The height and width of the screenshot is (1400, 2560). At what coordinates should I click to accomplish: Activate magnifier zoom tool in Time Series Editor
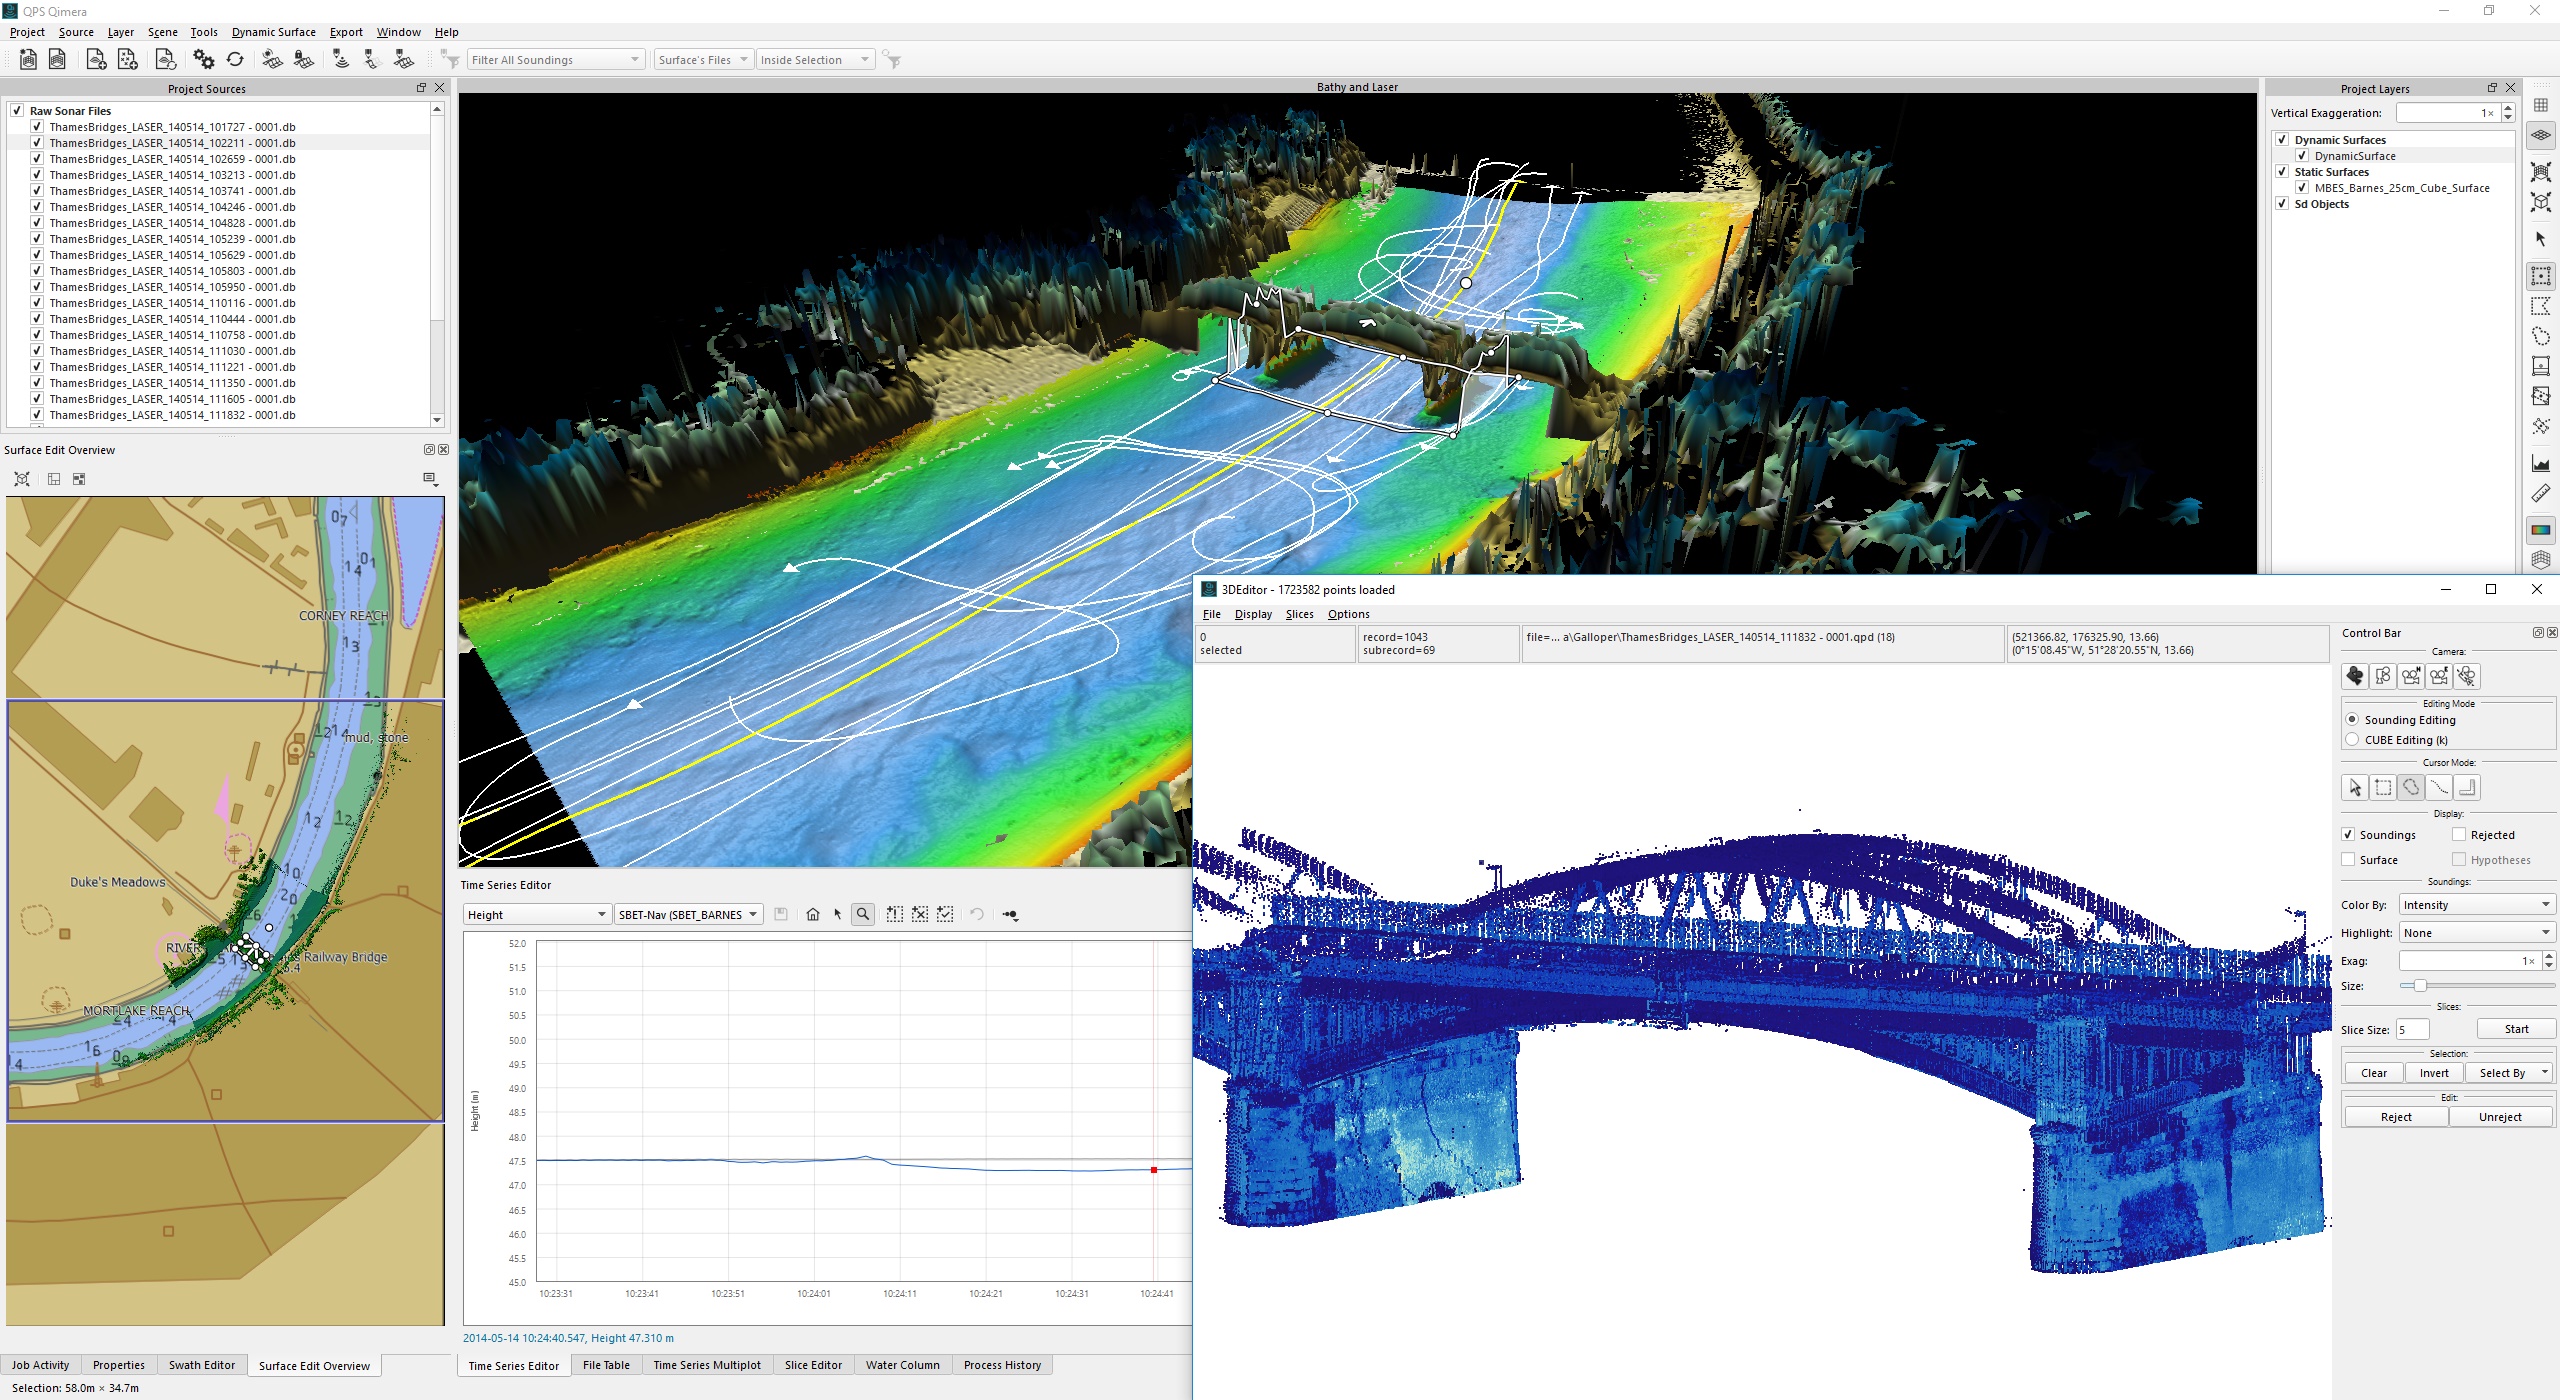coord(863,914)
